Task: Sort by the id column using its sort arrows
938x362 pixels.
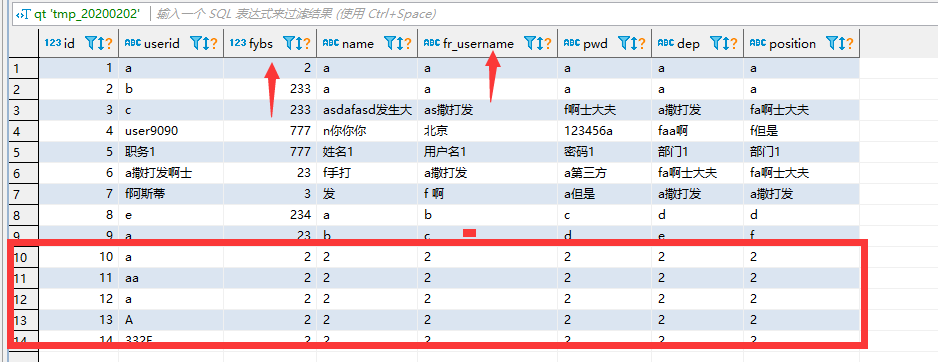Action: (x=100, y=43)
